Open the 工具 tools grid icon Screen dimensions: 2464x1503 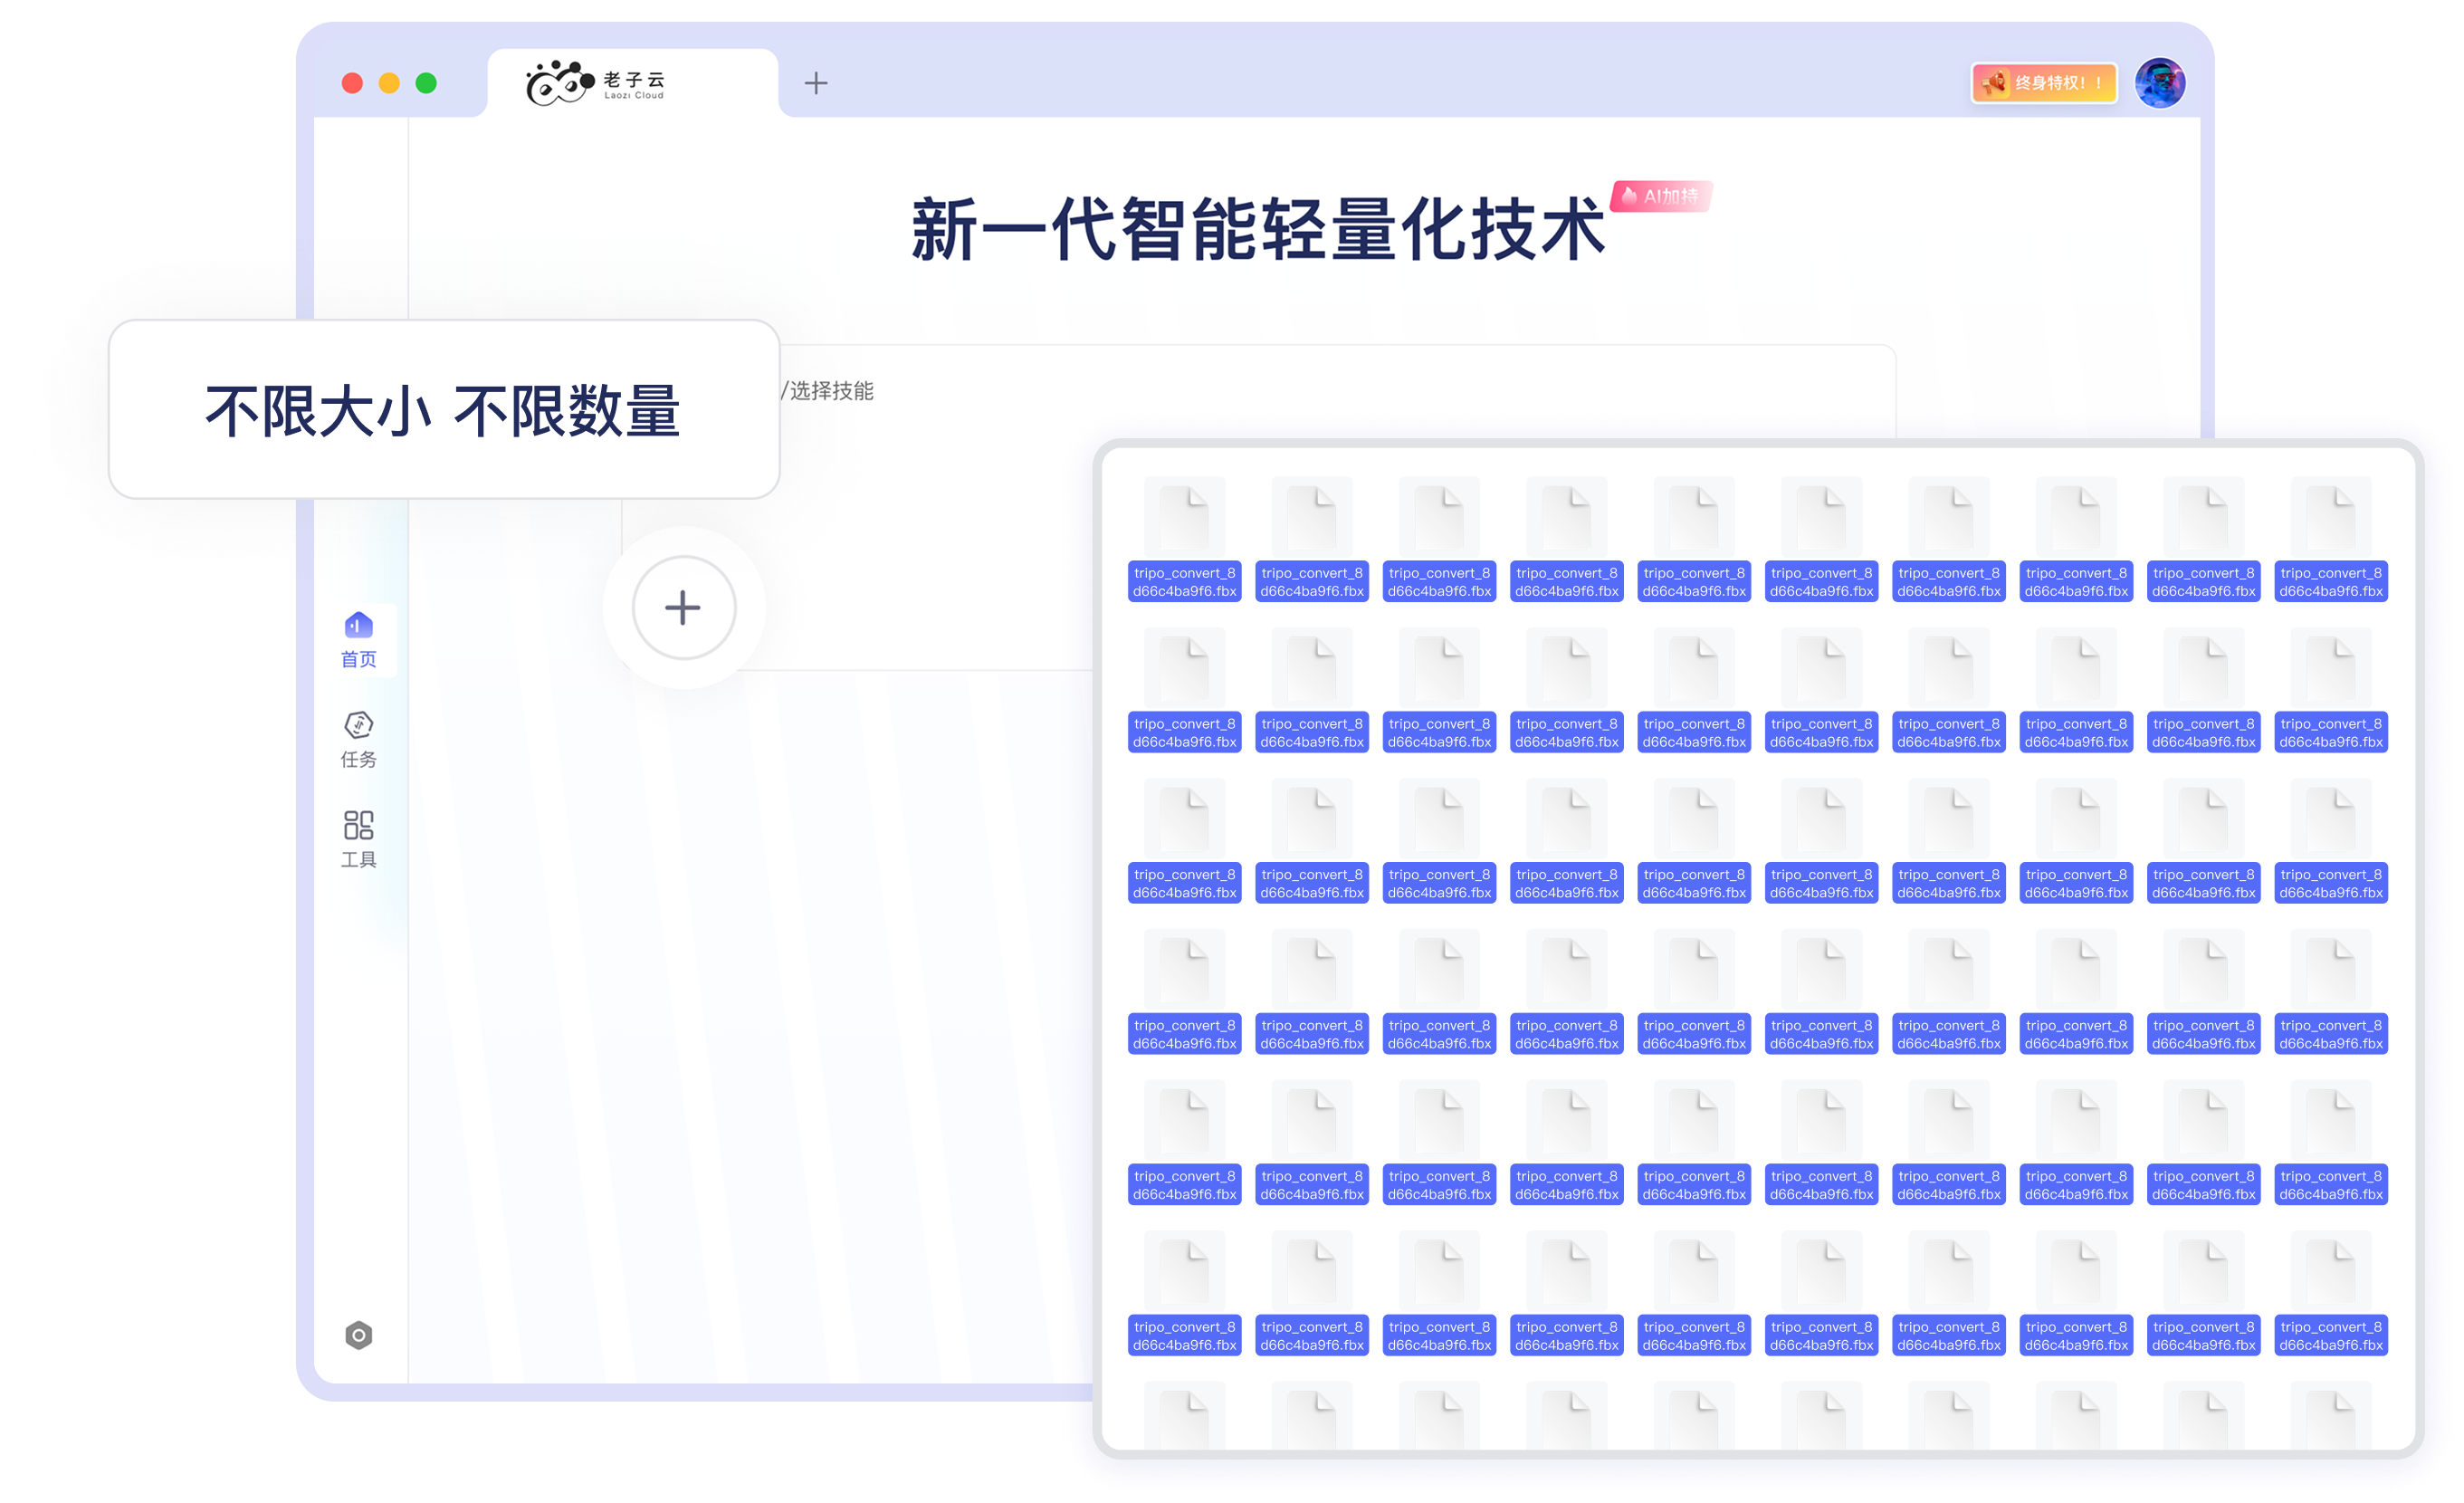coord(358,826)
